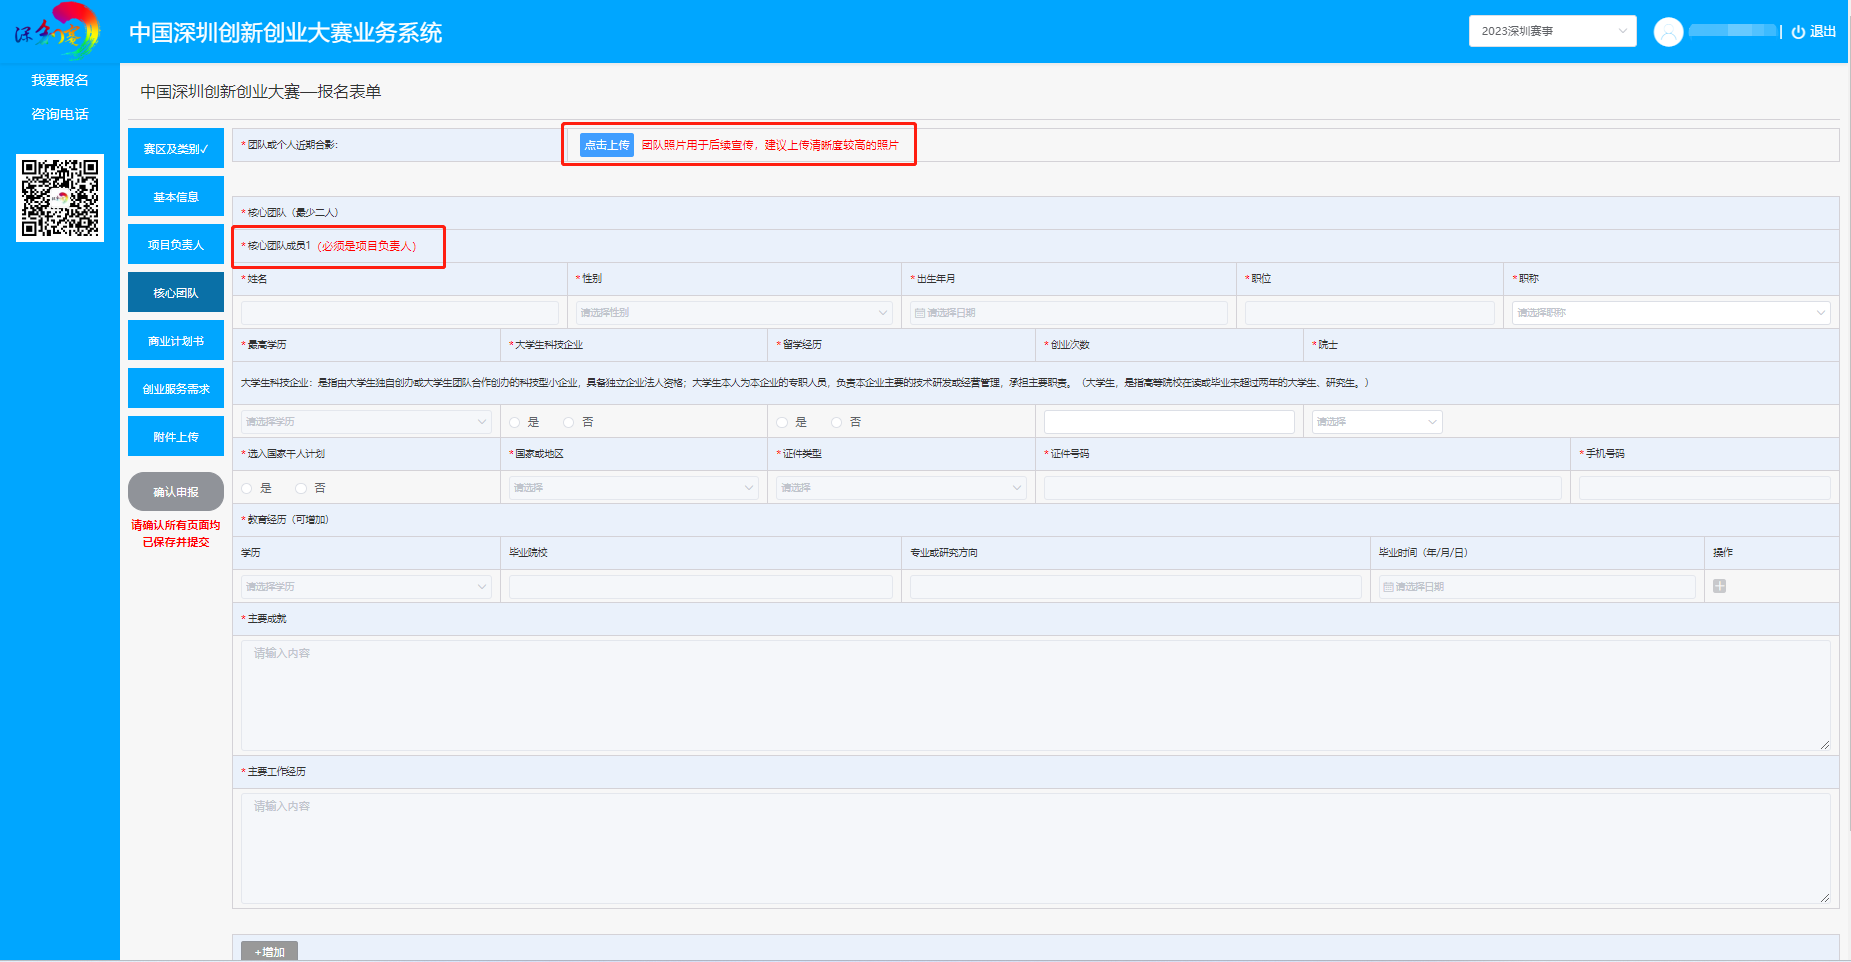Image resolution: width=1851 pixels, height=962 pixels.
Task: Open the 证件类型 dropdown
Action: (x=900, y=488)
